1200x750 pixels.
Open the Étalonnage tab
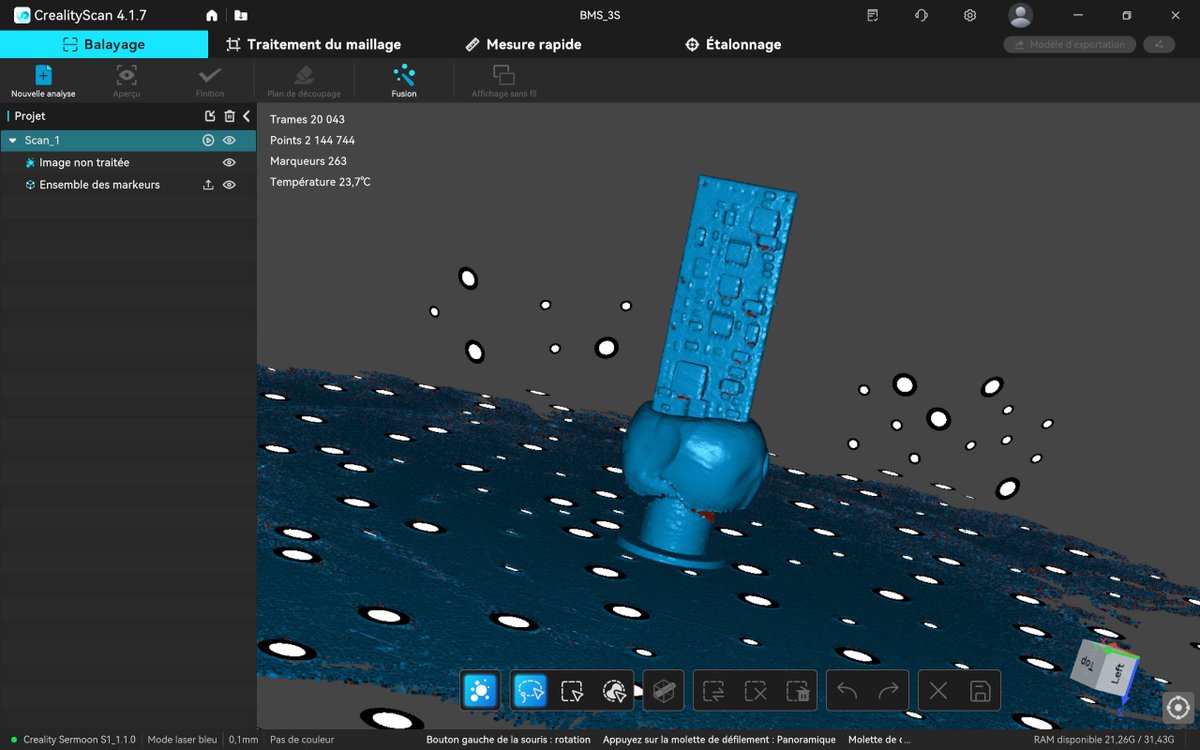733,44
